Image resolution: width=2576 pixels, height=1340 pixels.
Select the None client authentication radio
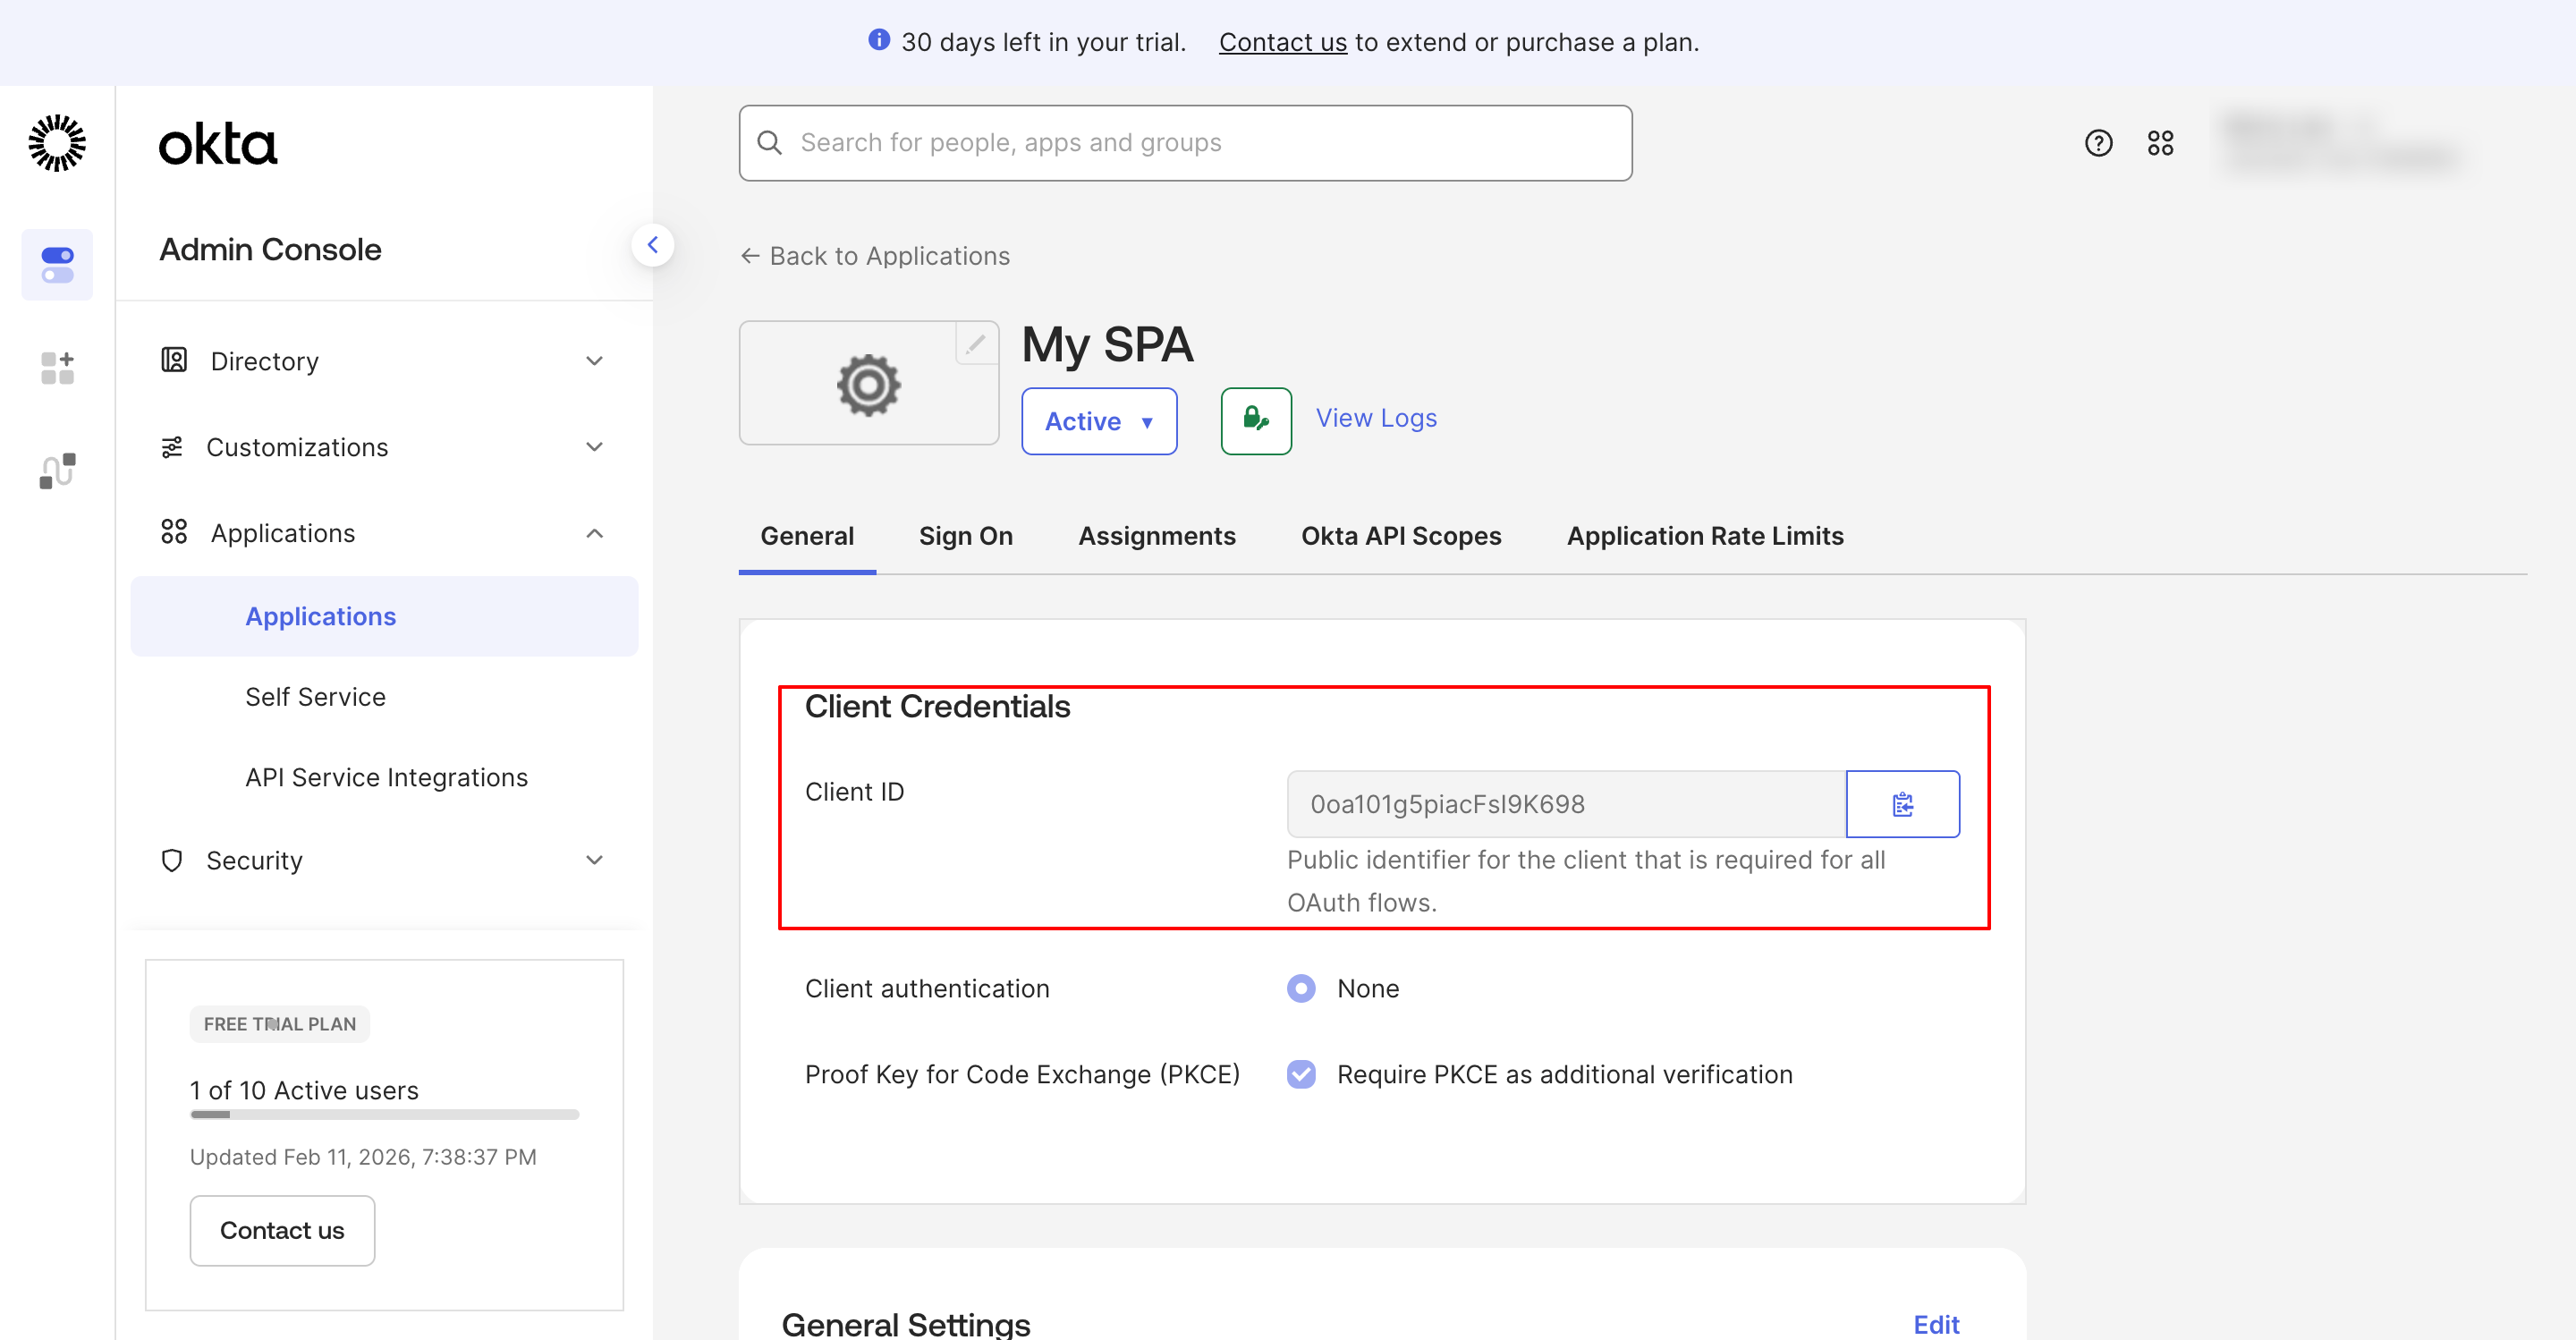(1300, 988)
